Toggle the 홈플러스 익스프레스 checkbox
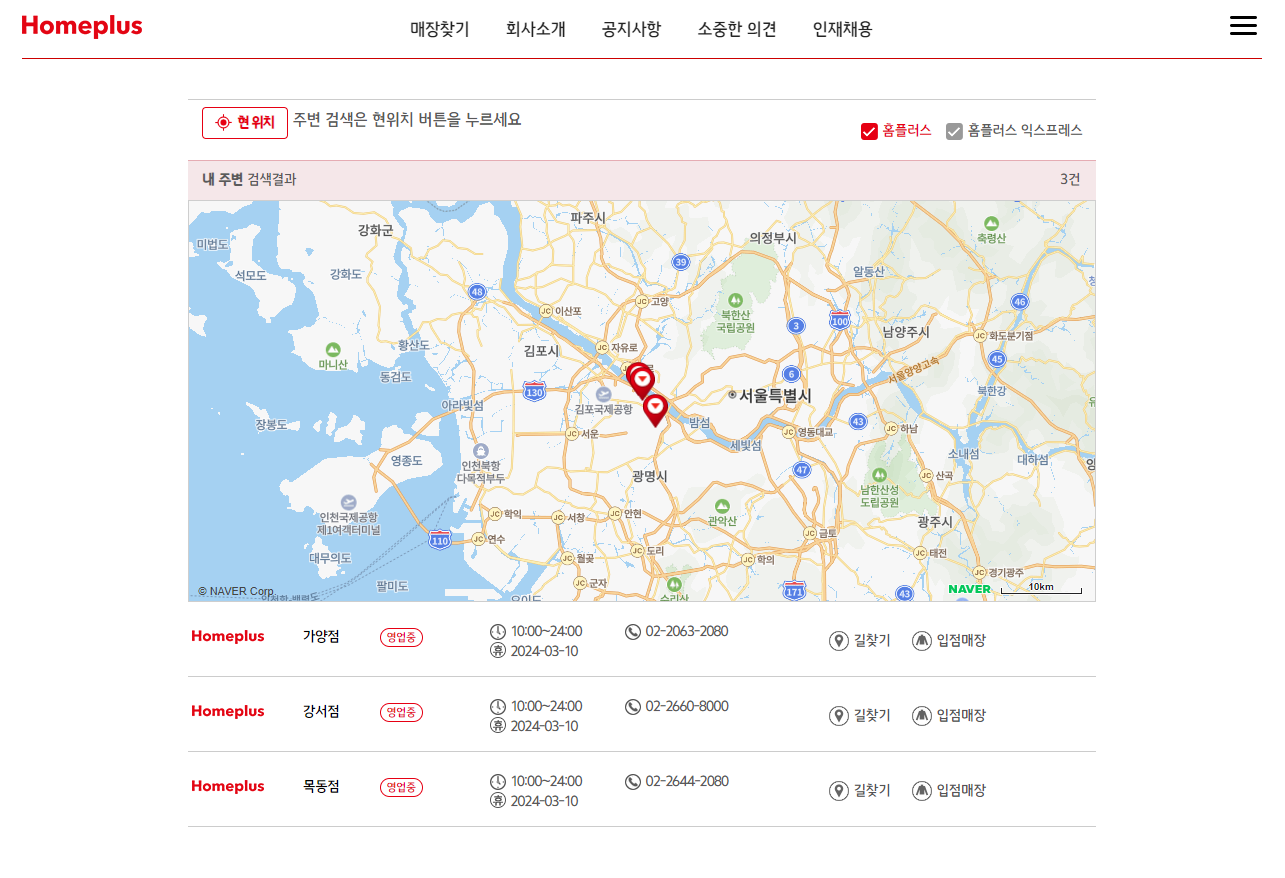This screenshot has width=1285, height=878. pos(954,131)
